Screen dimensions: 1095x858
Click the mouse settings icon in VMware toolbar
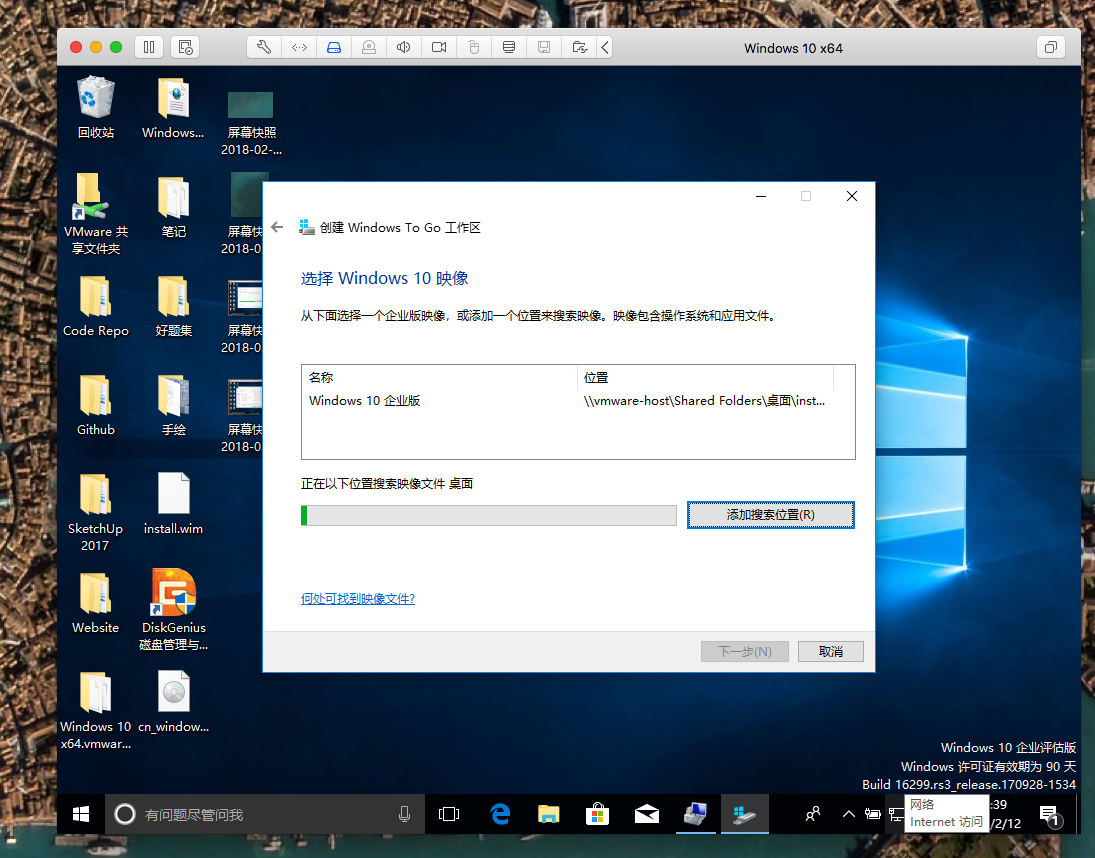(473, 46)
